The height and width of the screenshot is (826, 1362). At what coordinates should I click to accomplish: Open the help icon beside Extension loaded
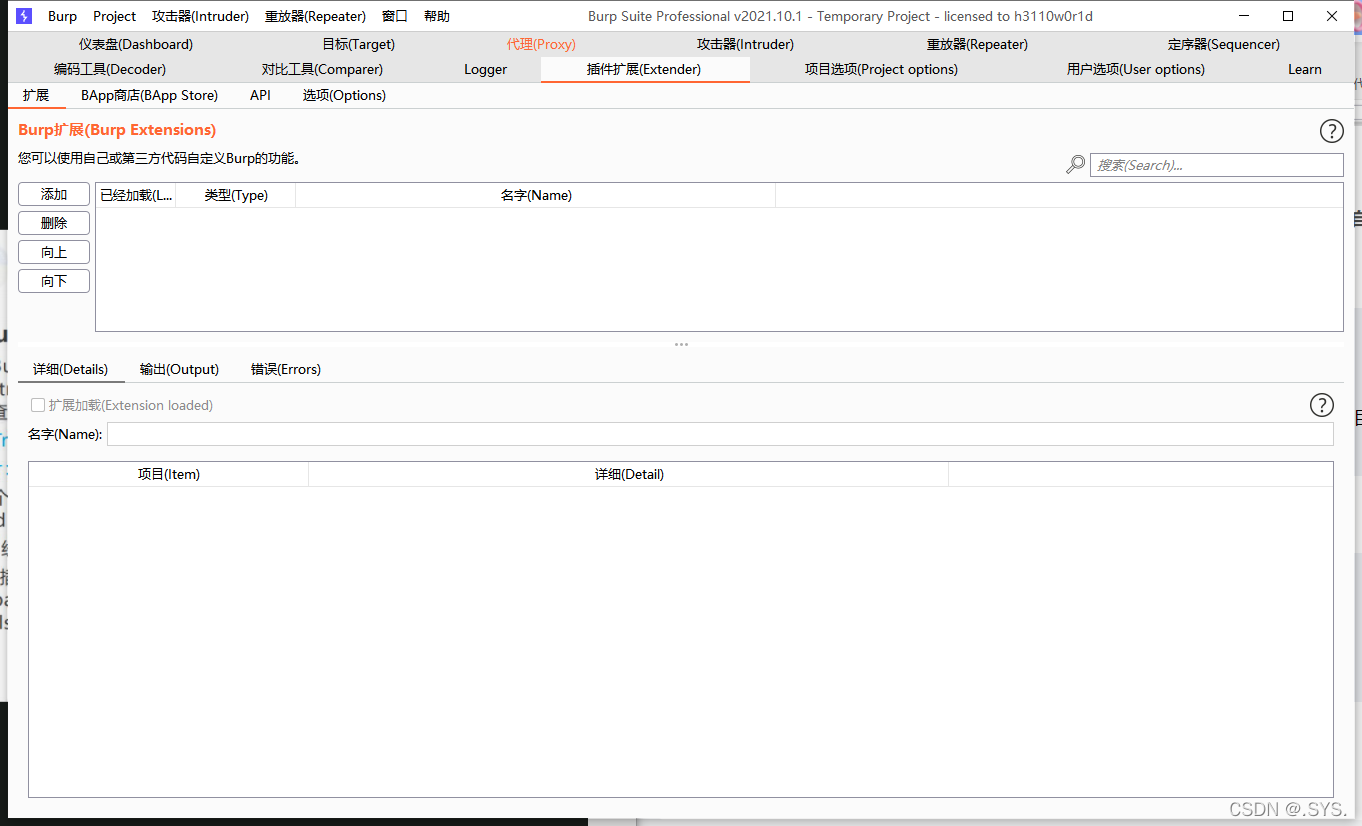click(x=1321, y=405)
